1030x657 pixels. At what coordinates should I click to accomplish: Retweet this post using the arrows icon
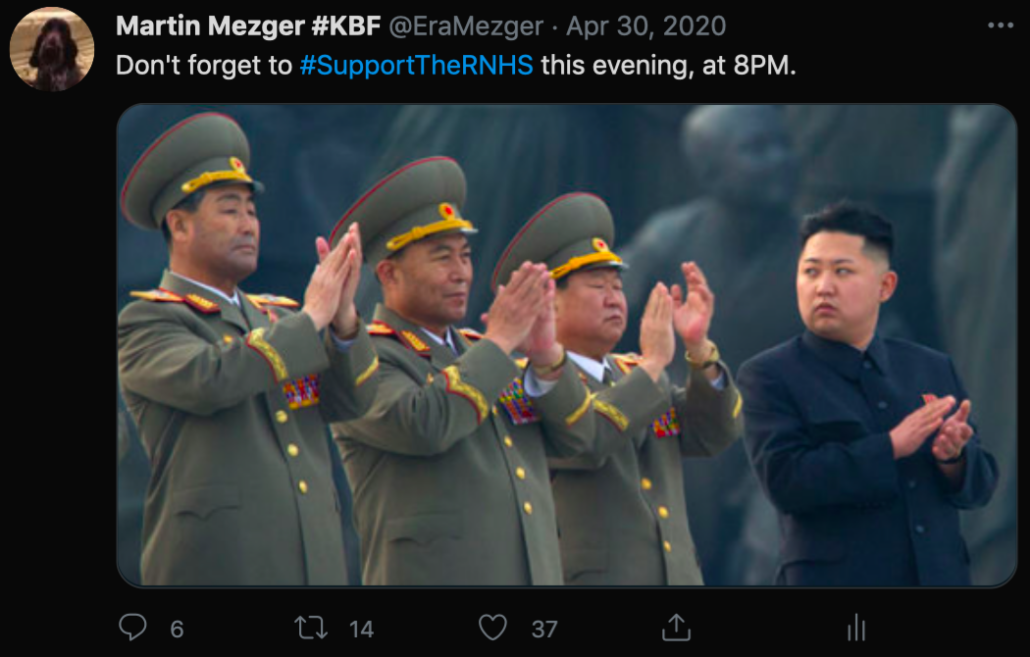(x=311, y=627)
